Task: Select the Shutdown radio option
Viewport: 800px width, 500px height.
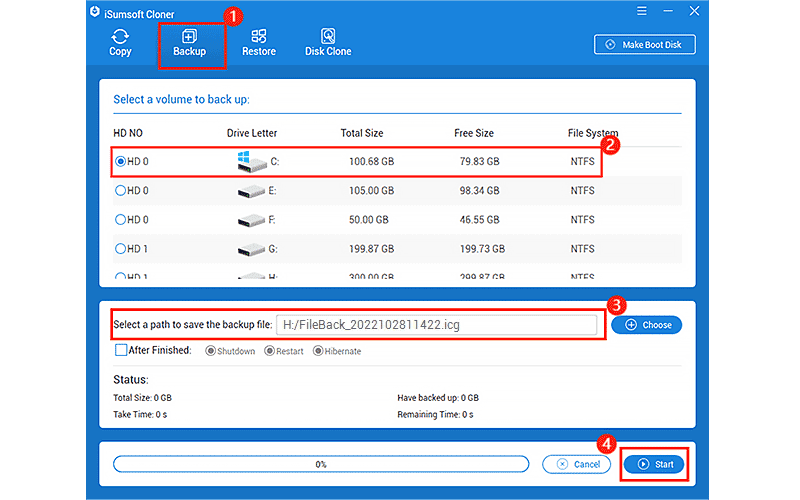Action: (x=210, y=351)
